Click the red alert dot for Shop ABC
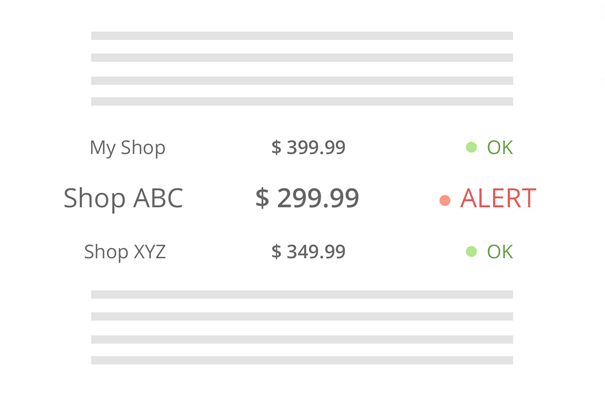The height and width of the screenshot is (405, 605). tap(445, 200)
